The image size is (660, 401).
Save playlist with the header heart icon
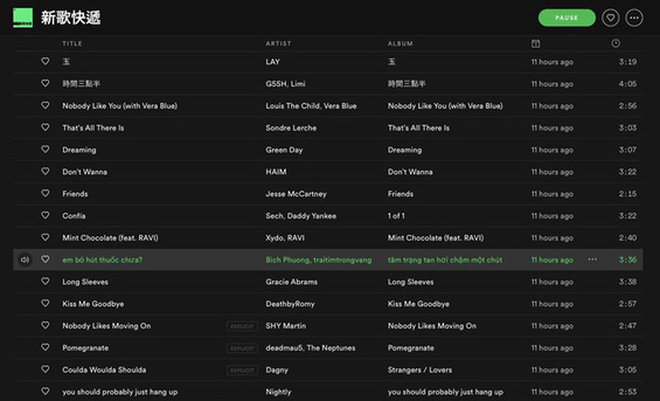pos(610,18)
